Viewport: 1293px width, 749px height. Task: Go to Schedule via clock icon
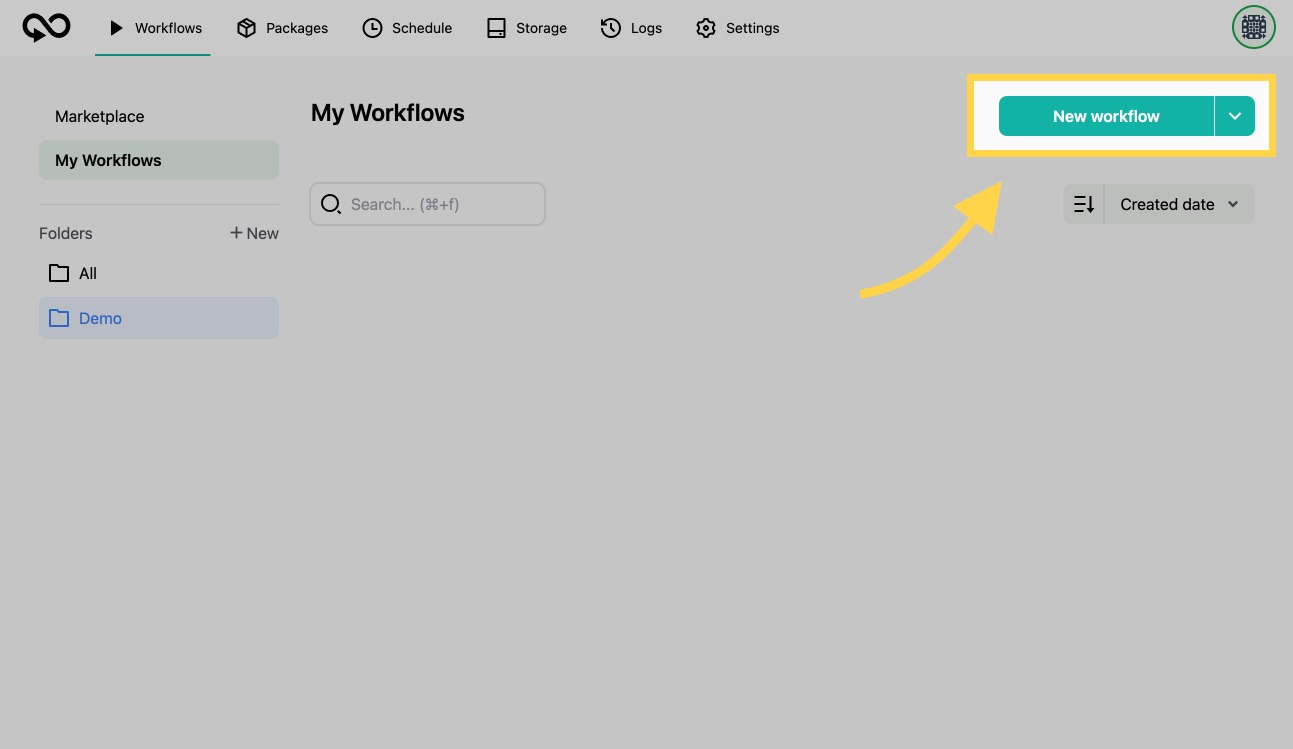(372, 28)
